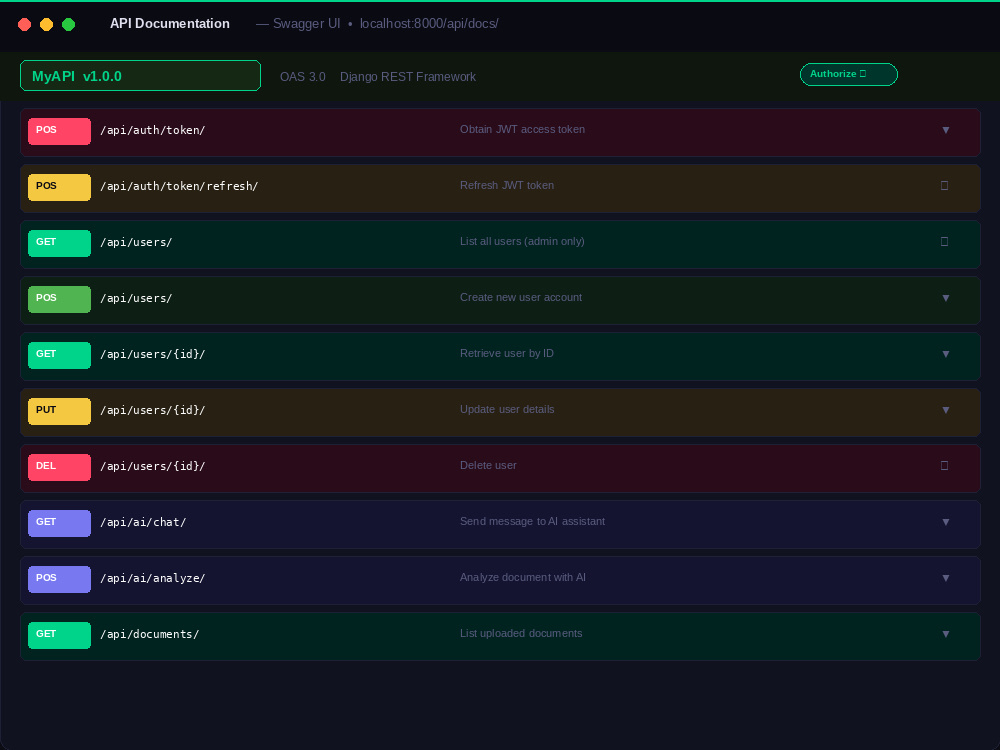Click the List all users (admin only) description
Viewport: 1000px width, 750px height.
[522, 242]
